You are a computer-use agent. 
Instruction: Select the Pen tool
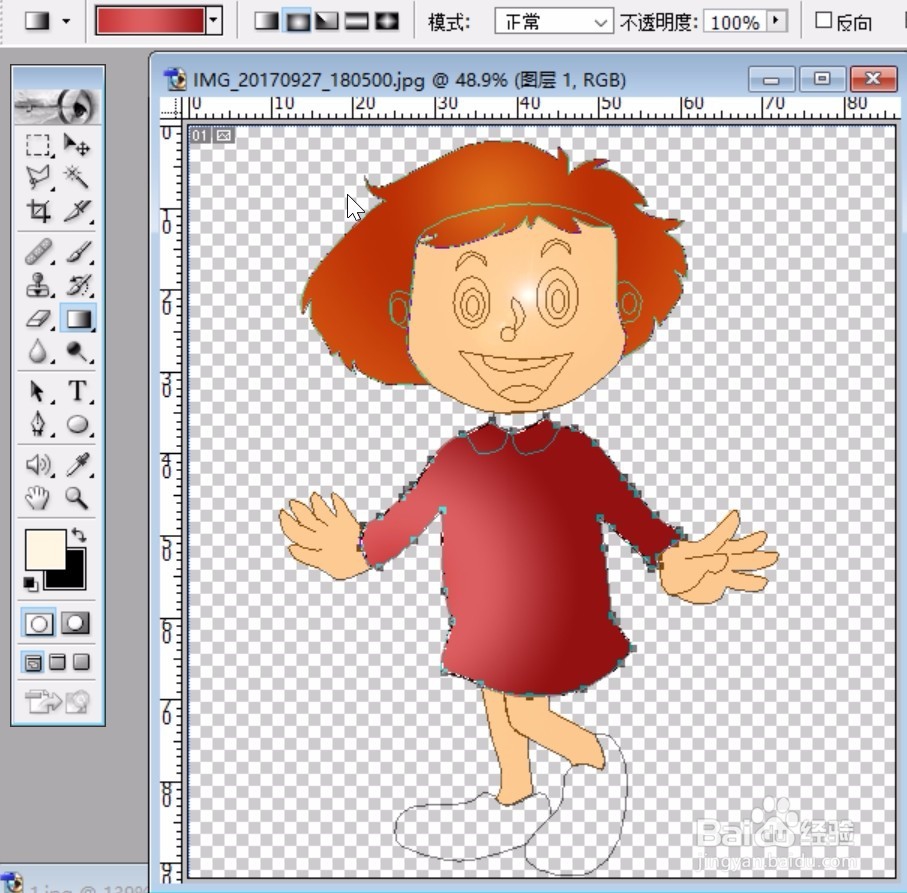(x=38, y=425)
